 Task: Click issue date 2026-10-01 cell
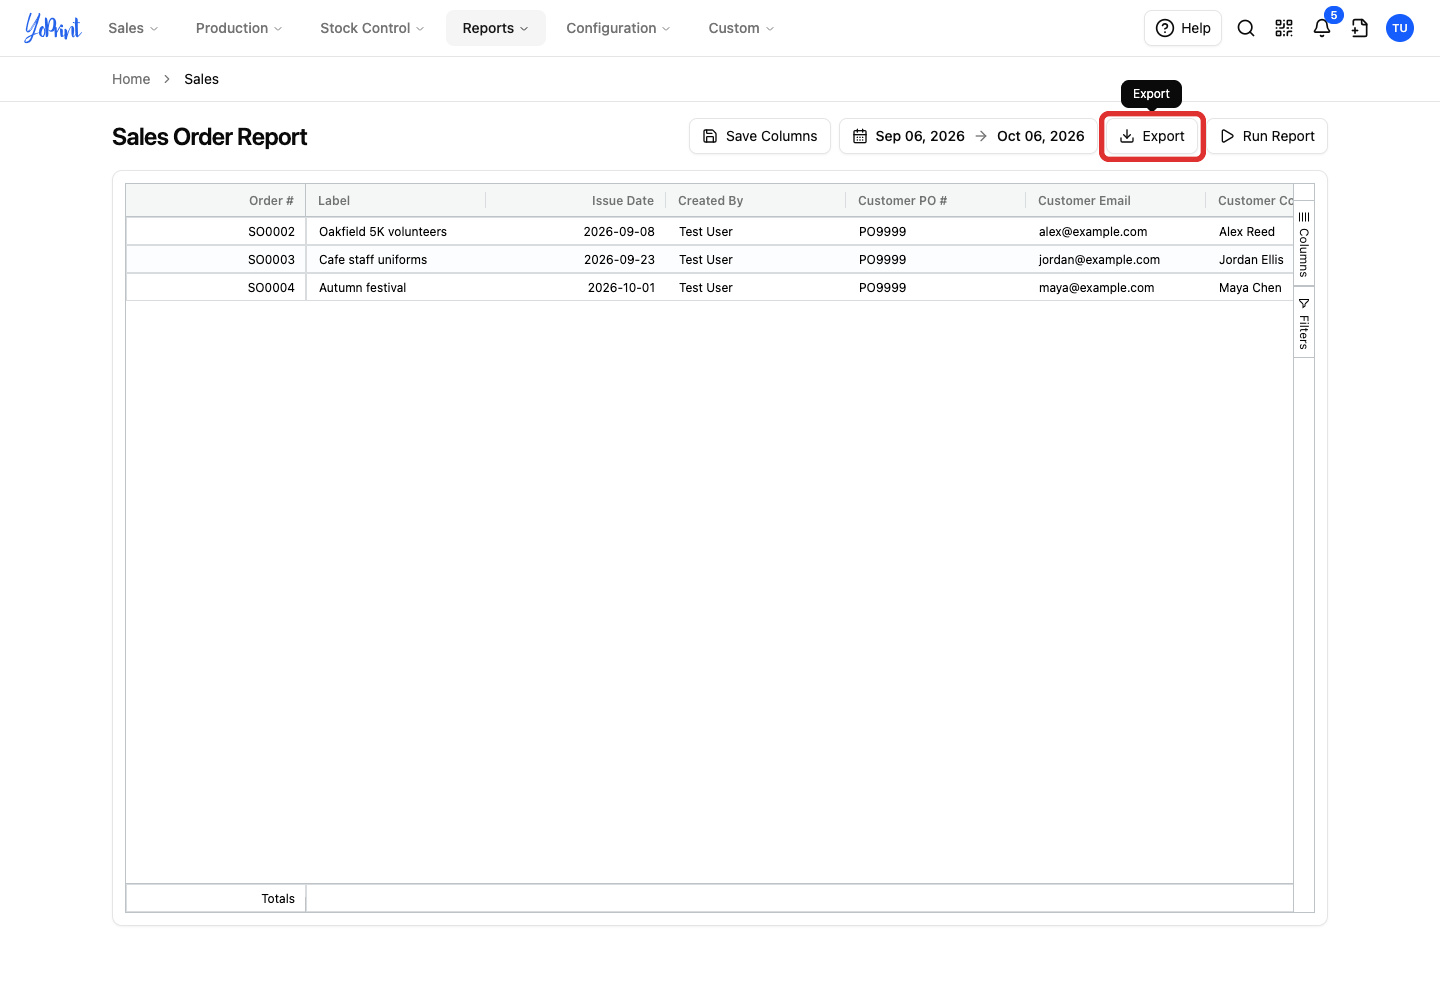tap(576, 288)
